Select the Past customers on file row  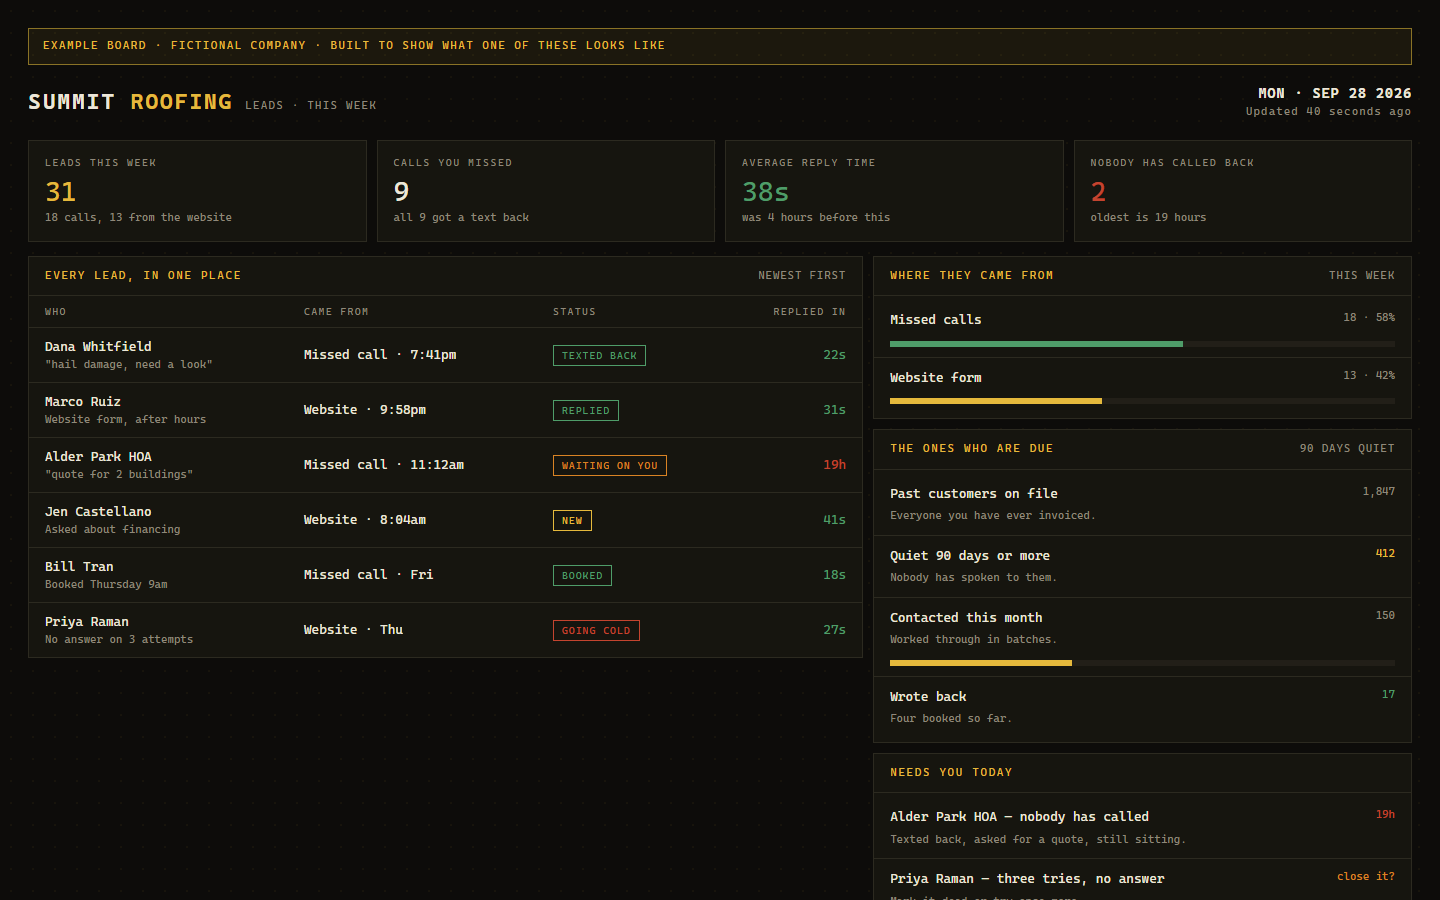[x=1142, y=503]
